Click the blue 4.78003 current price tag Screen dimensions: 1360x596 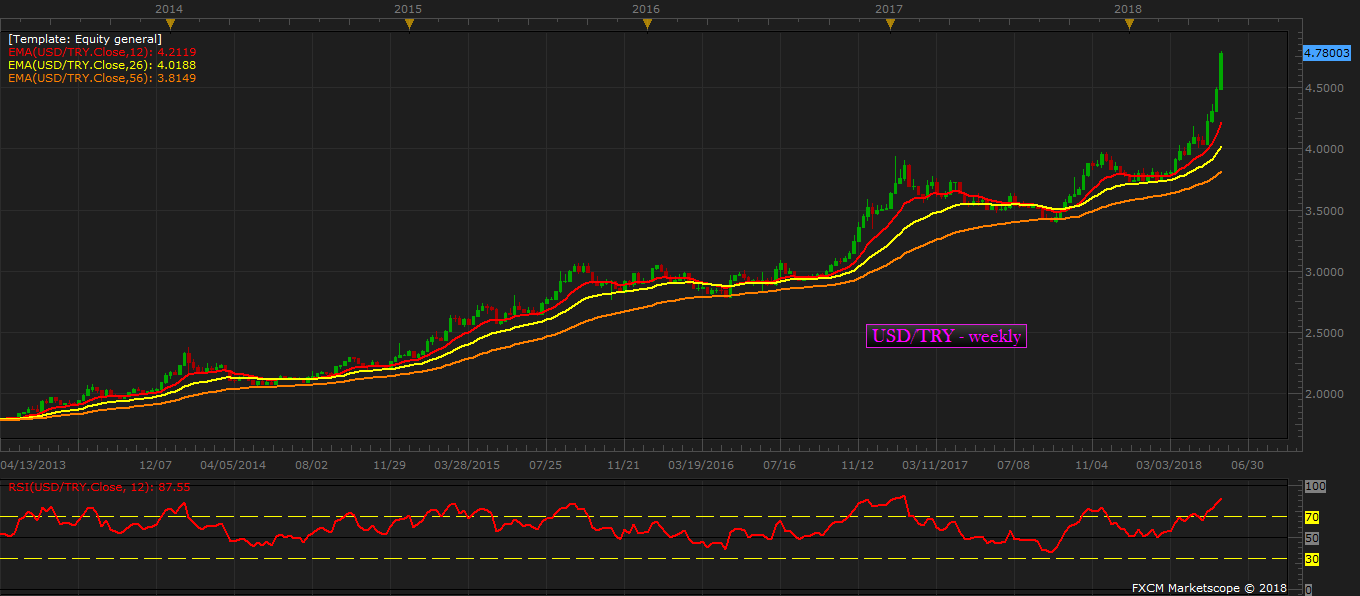pos(1328,53)
